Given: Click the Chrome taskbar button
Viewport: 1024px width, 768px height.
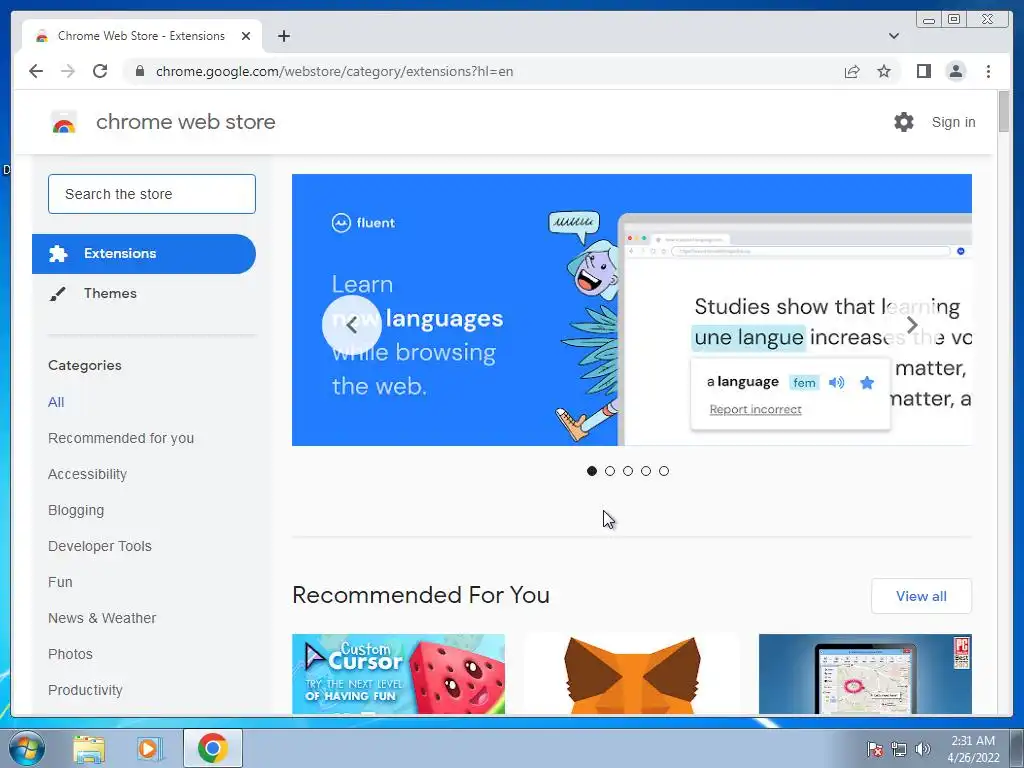Looking at the screenshot, I should pyautogui.click(x=213, y=748).
